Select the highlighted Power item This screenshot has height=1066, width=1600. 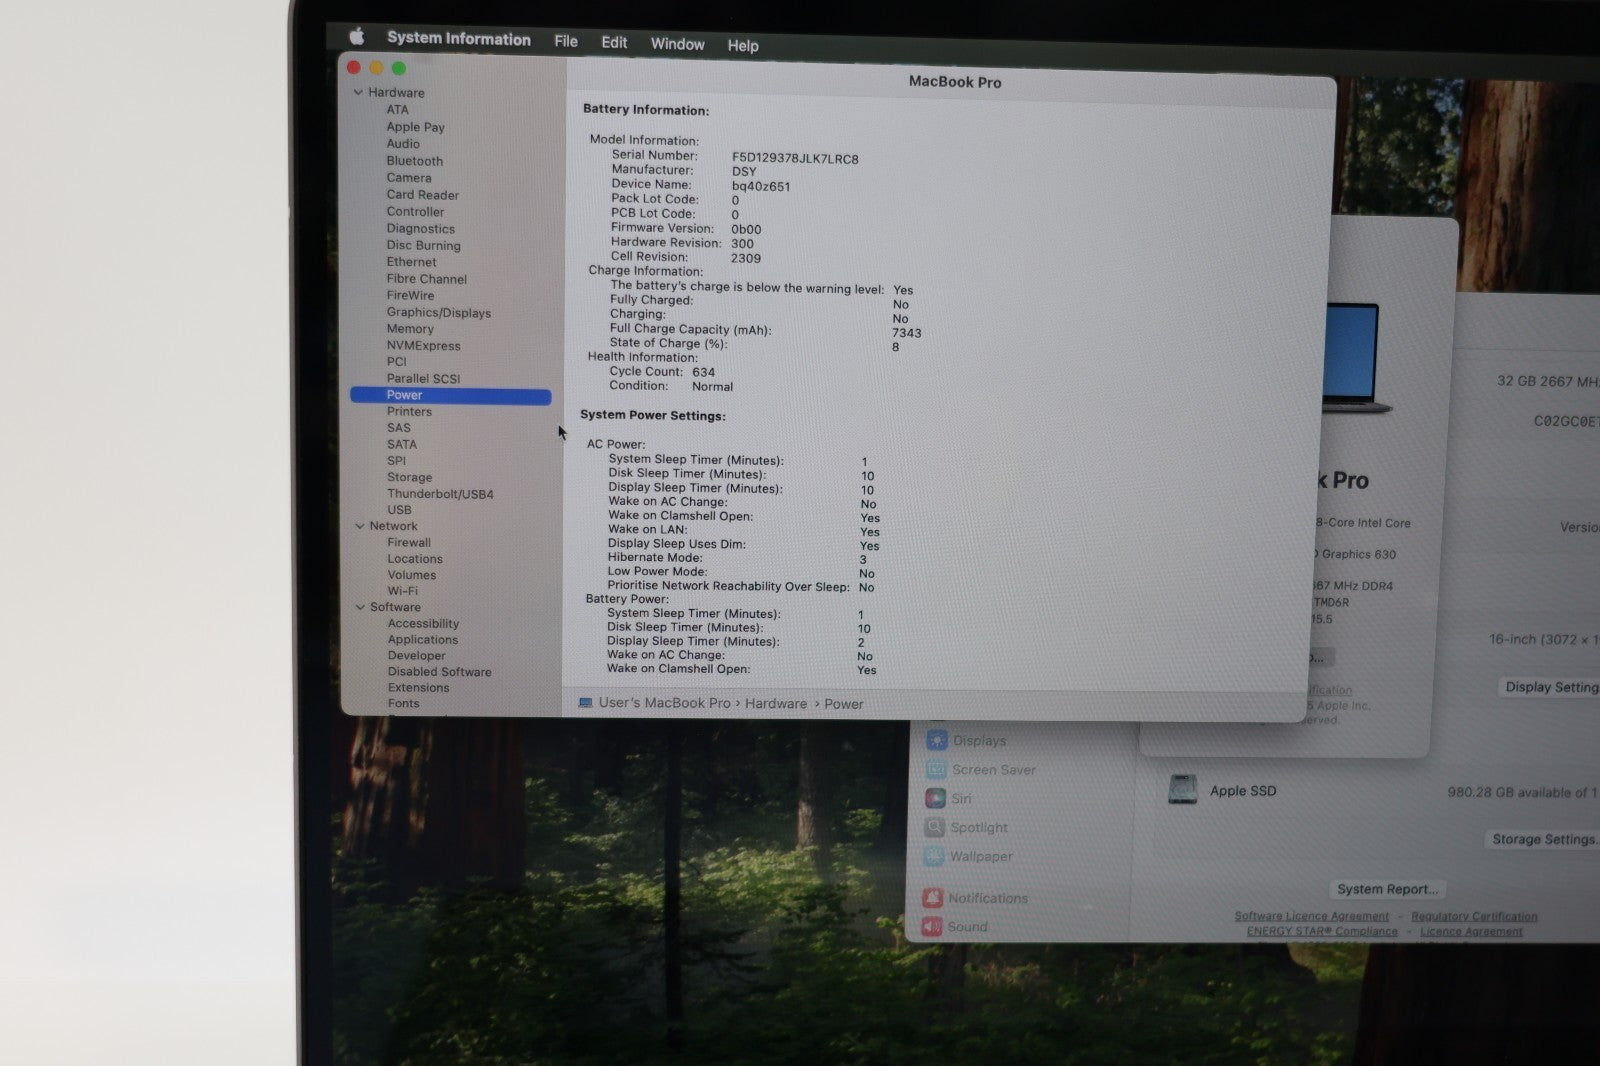click(451, 396)
